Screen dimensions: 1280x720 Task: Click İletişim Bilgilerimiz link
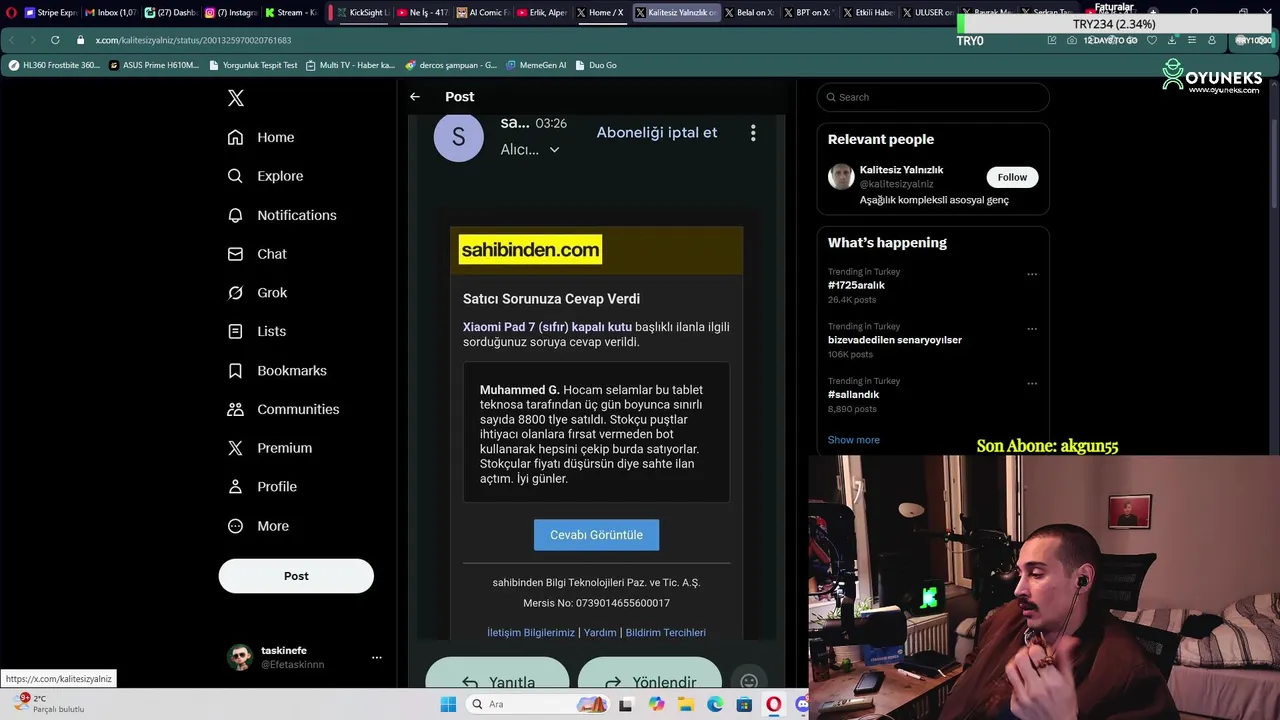(x=531, y=633)
